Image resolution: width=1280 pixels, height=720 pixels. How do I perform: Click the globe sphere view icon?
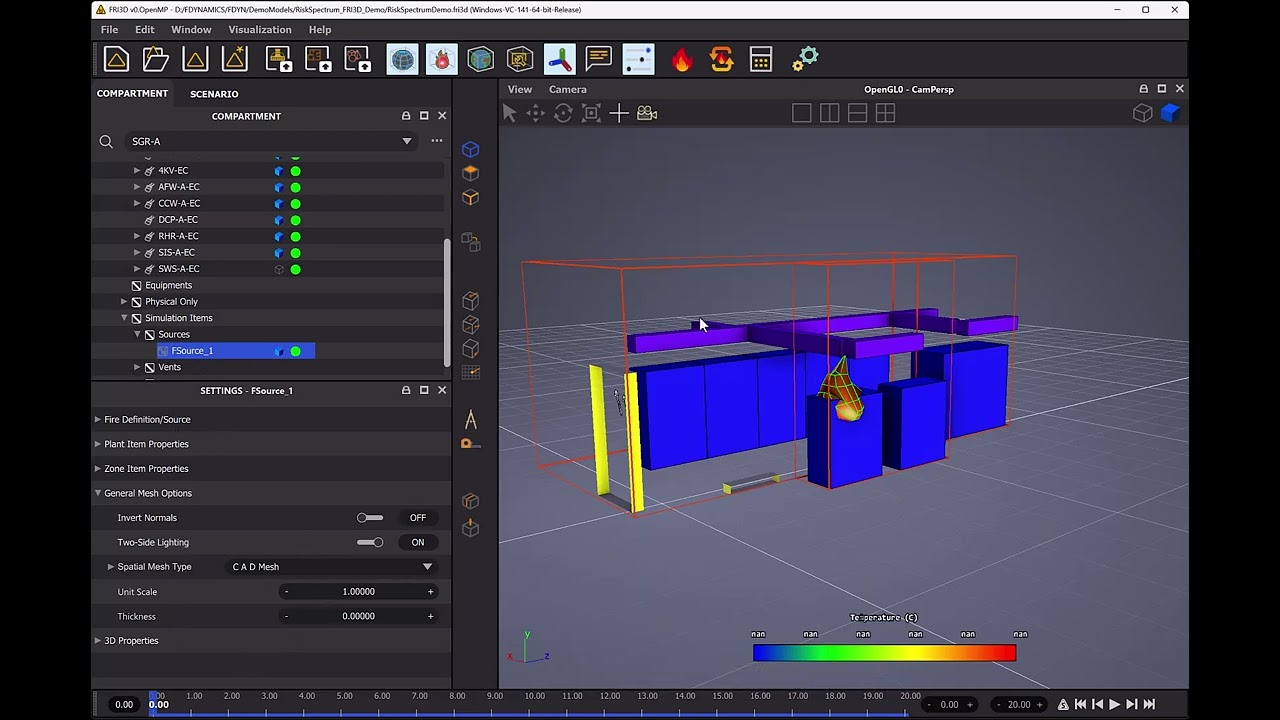point(402,60)
